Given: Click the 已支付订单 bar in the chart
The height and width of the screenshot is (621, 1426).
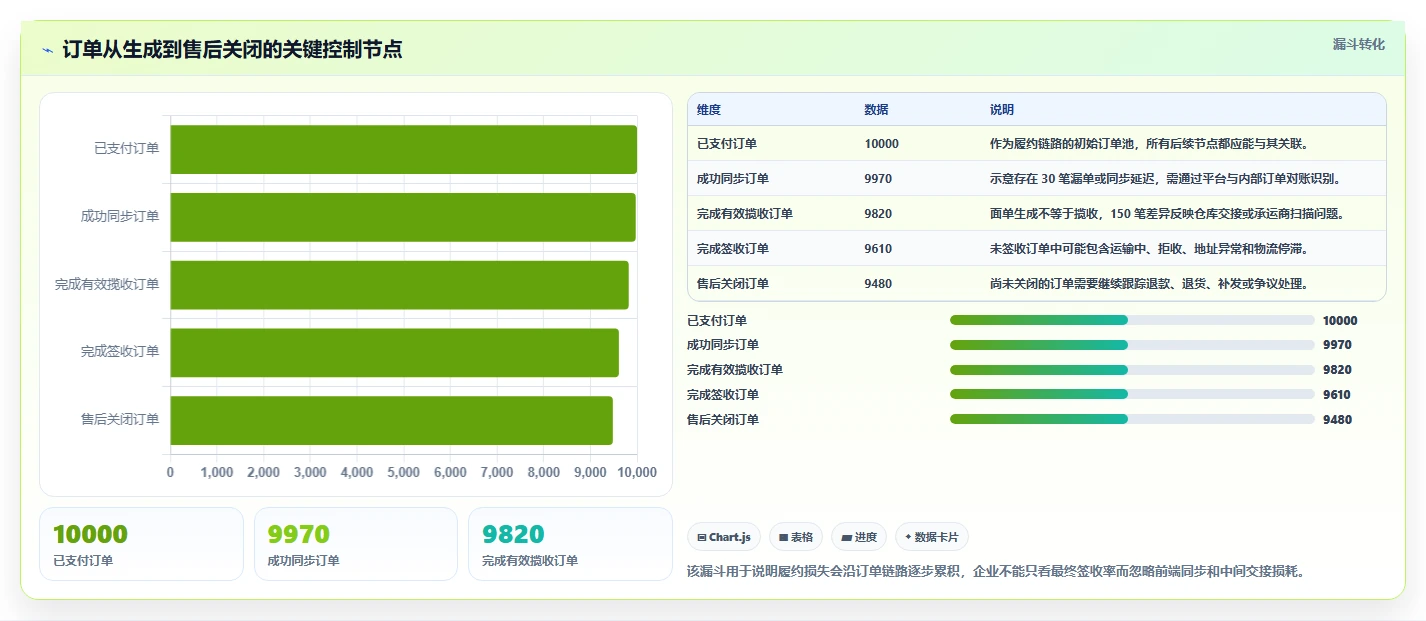Looking at the screenshot, I should coord(404,149).
